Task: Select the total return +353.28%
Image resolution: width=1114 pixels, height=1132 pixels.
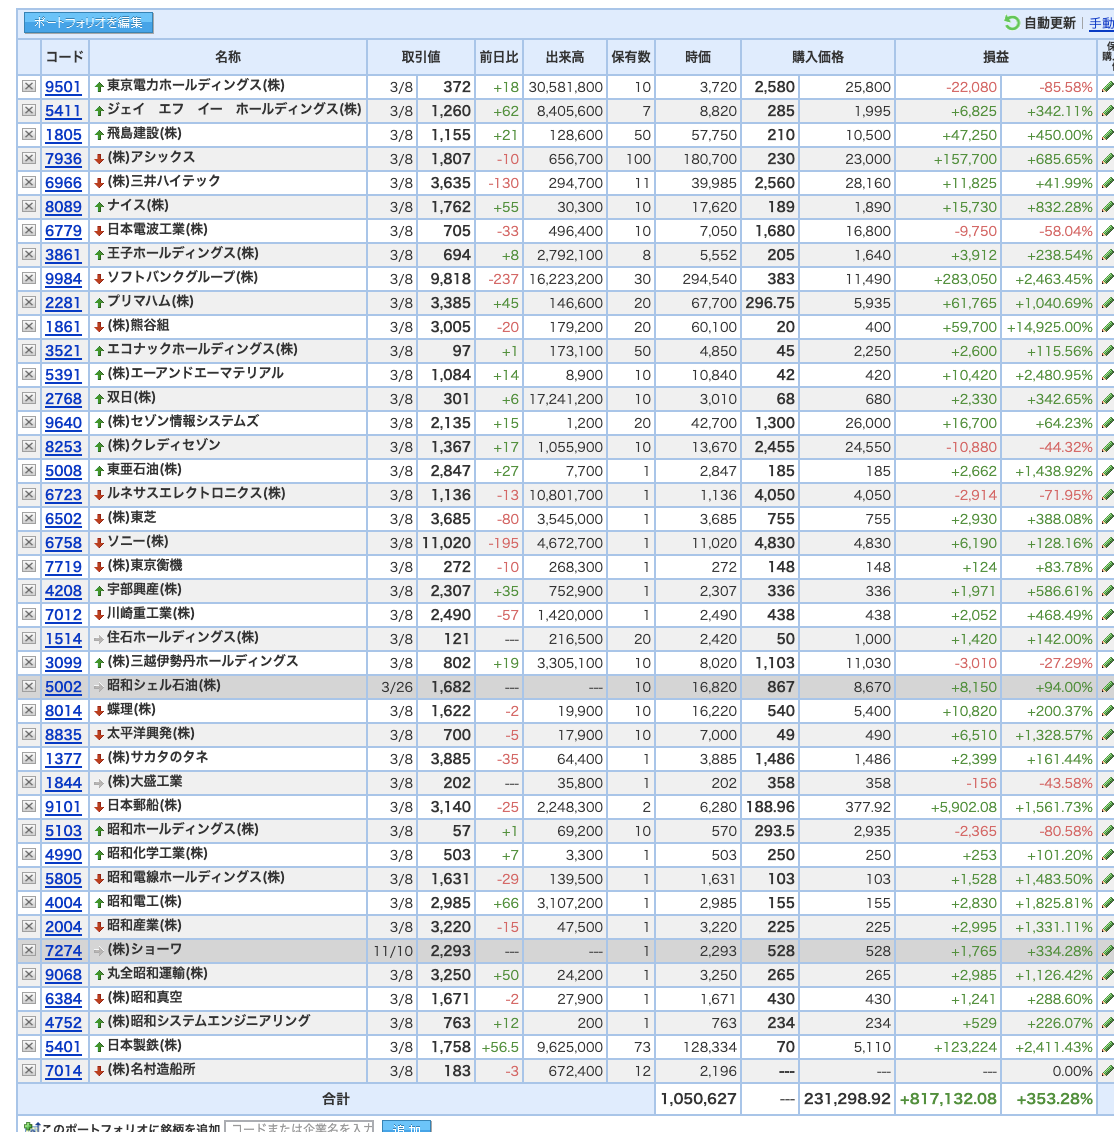Action: click(1054, 1099)
